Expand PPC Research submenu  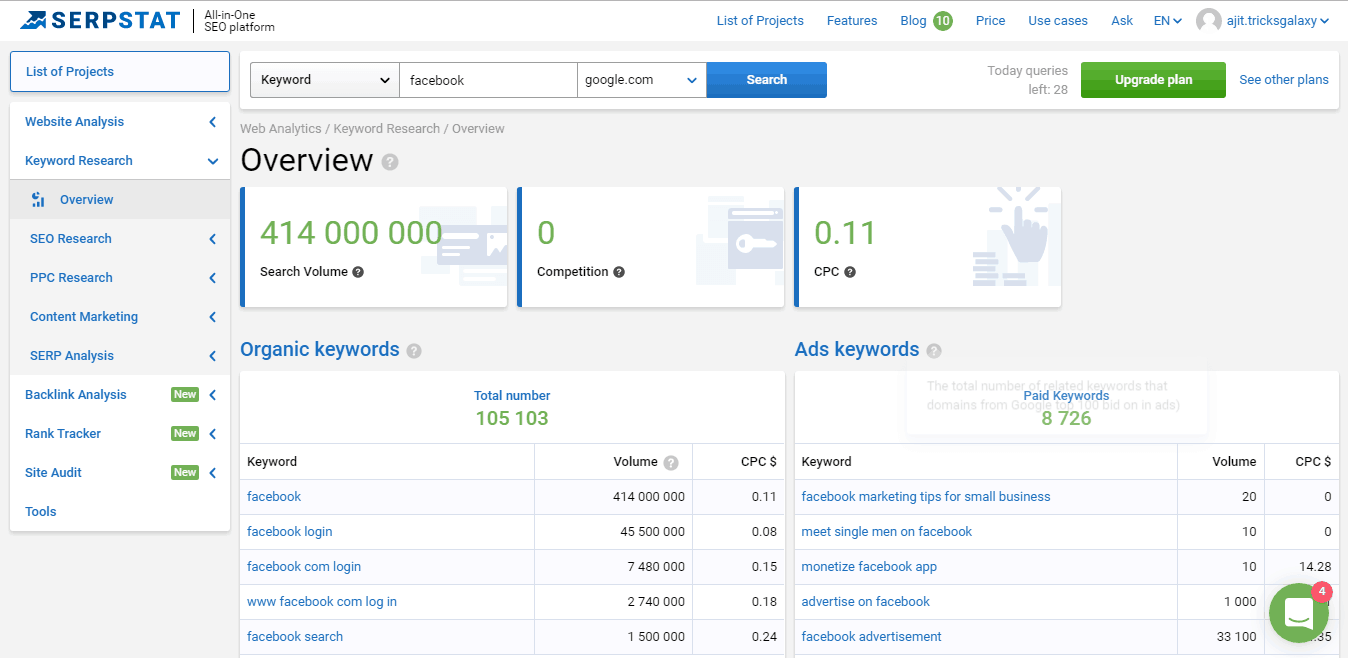click(x=213, y=278)
